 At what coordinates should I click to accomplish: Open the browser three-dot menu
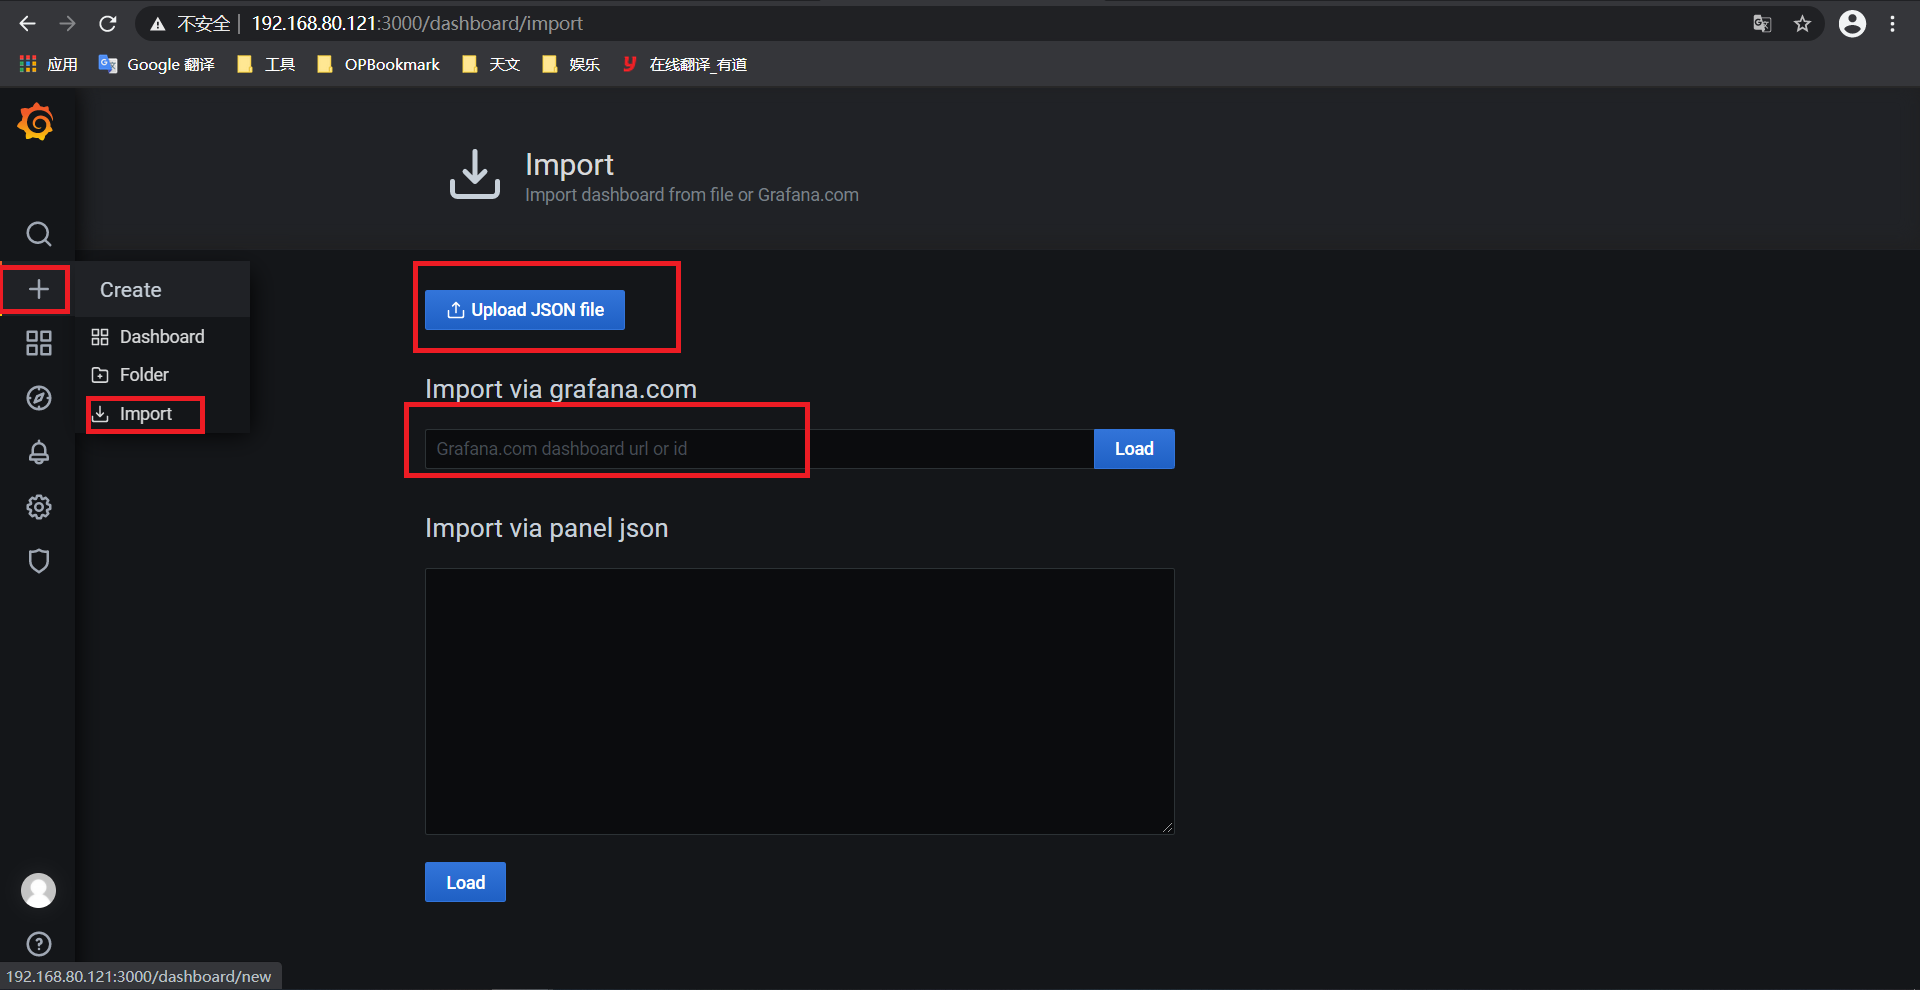[x=1892, y=24]
